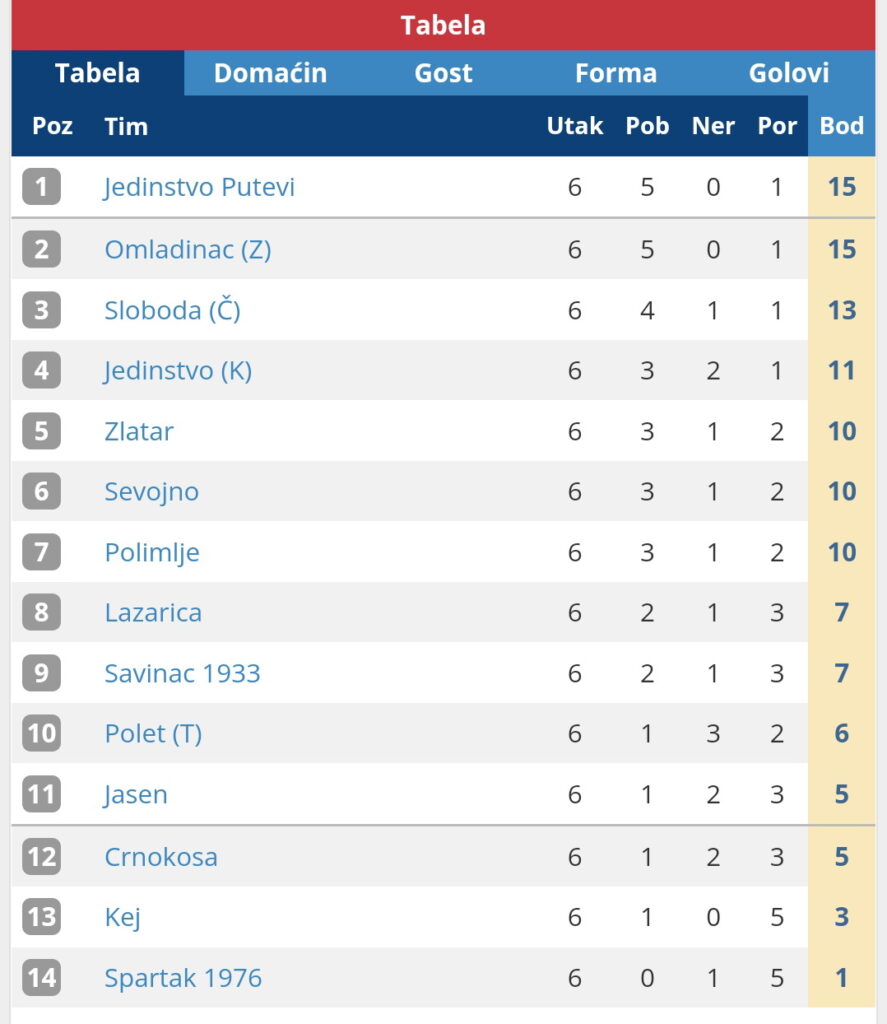Click the Polet (T) team link
The height and width of the screenshot is (1024, 887).
pos(153,734)
